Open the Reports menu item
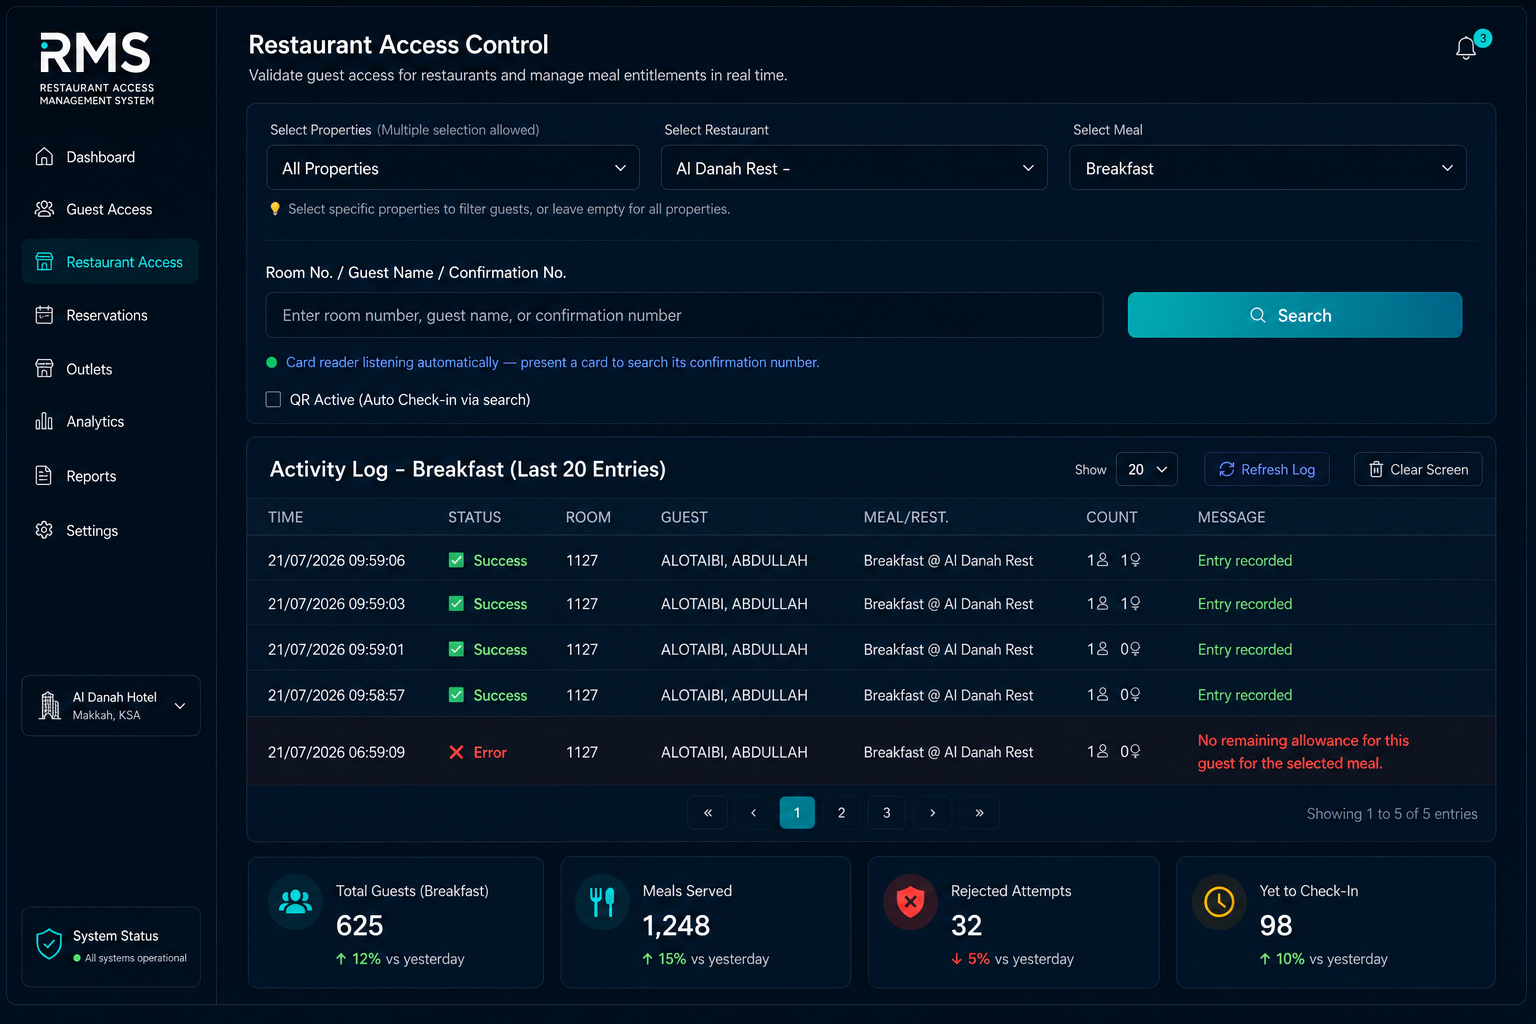 110,476
